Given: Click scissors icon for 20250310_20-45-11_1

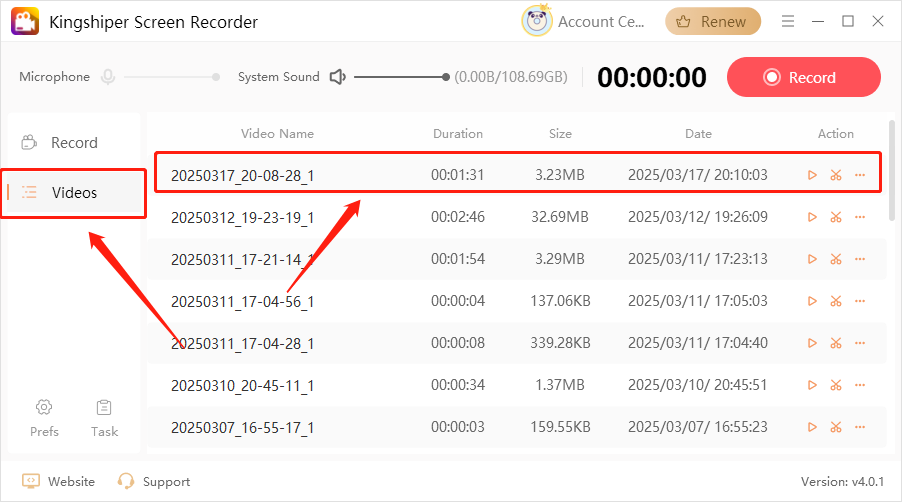Looking at the screenshot, I should tap(836, 385).
